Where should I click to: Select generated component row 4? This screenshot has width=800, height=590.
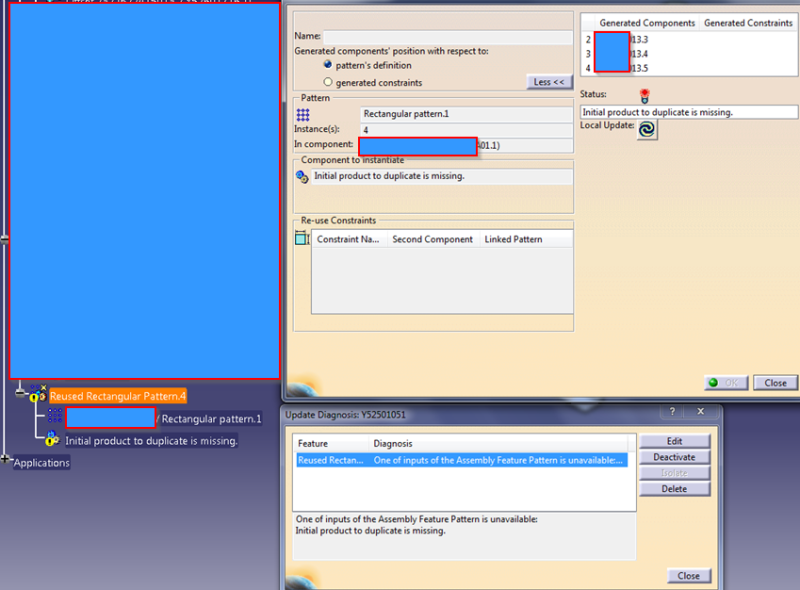(689, 68)
